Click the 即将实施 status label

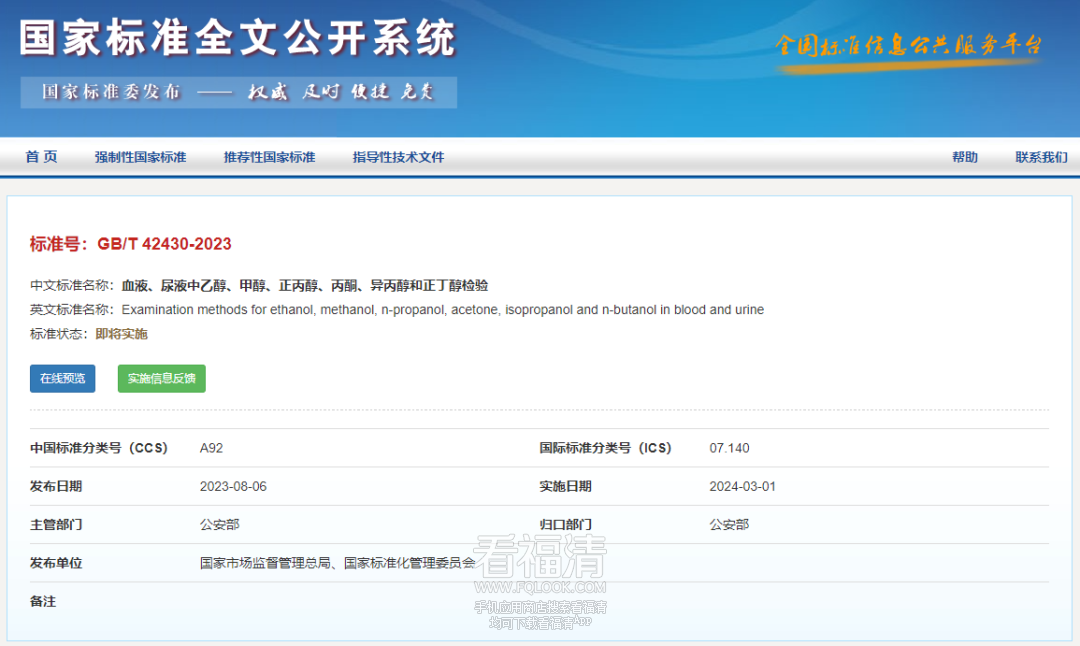[121, 334]
